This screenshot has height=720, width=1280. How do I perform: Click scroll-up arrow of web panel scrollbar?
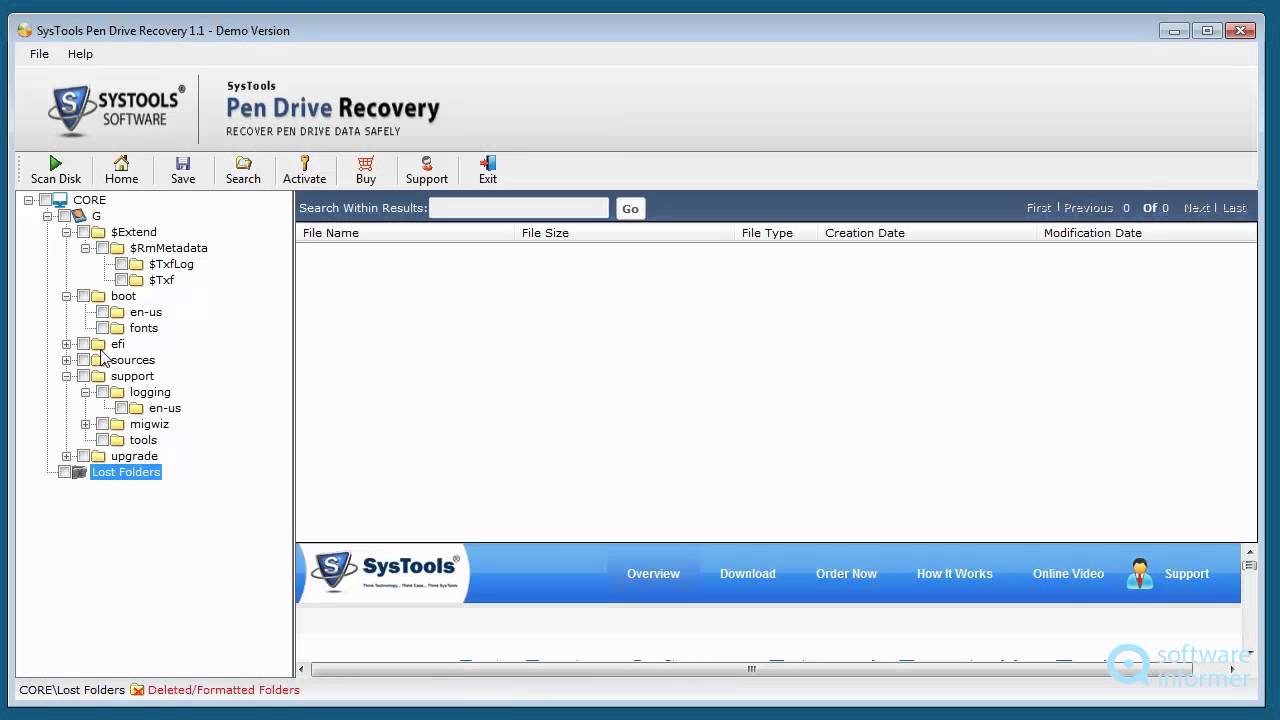1249,551
